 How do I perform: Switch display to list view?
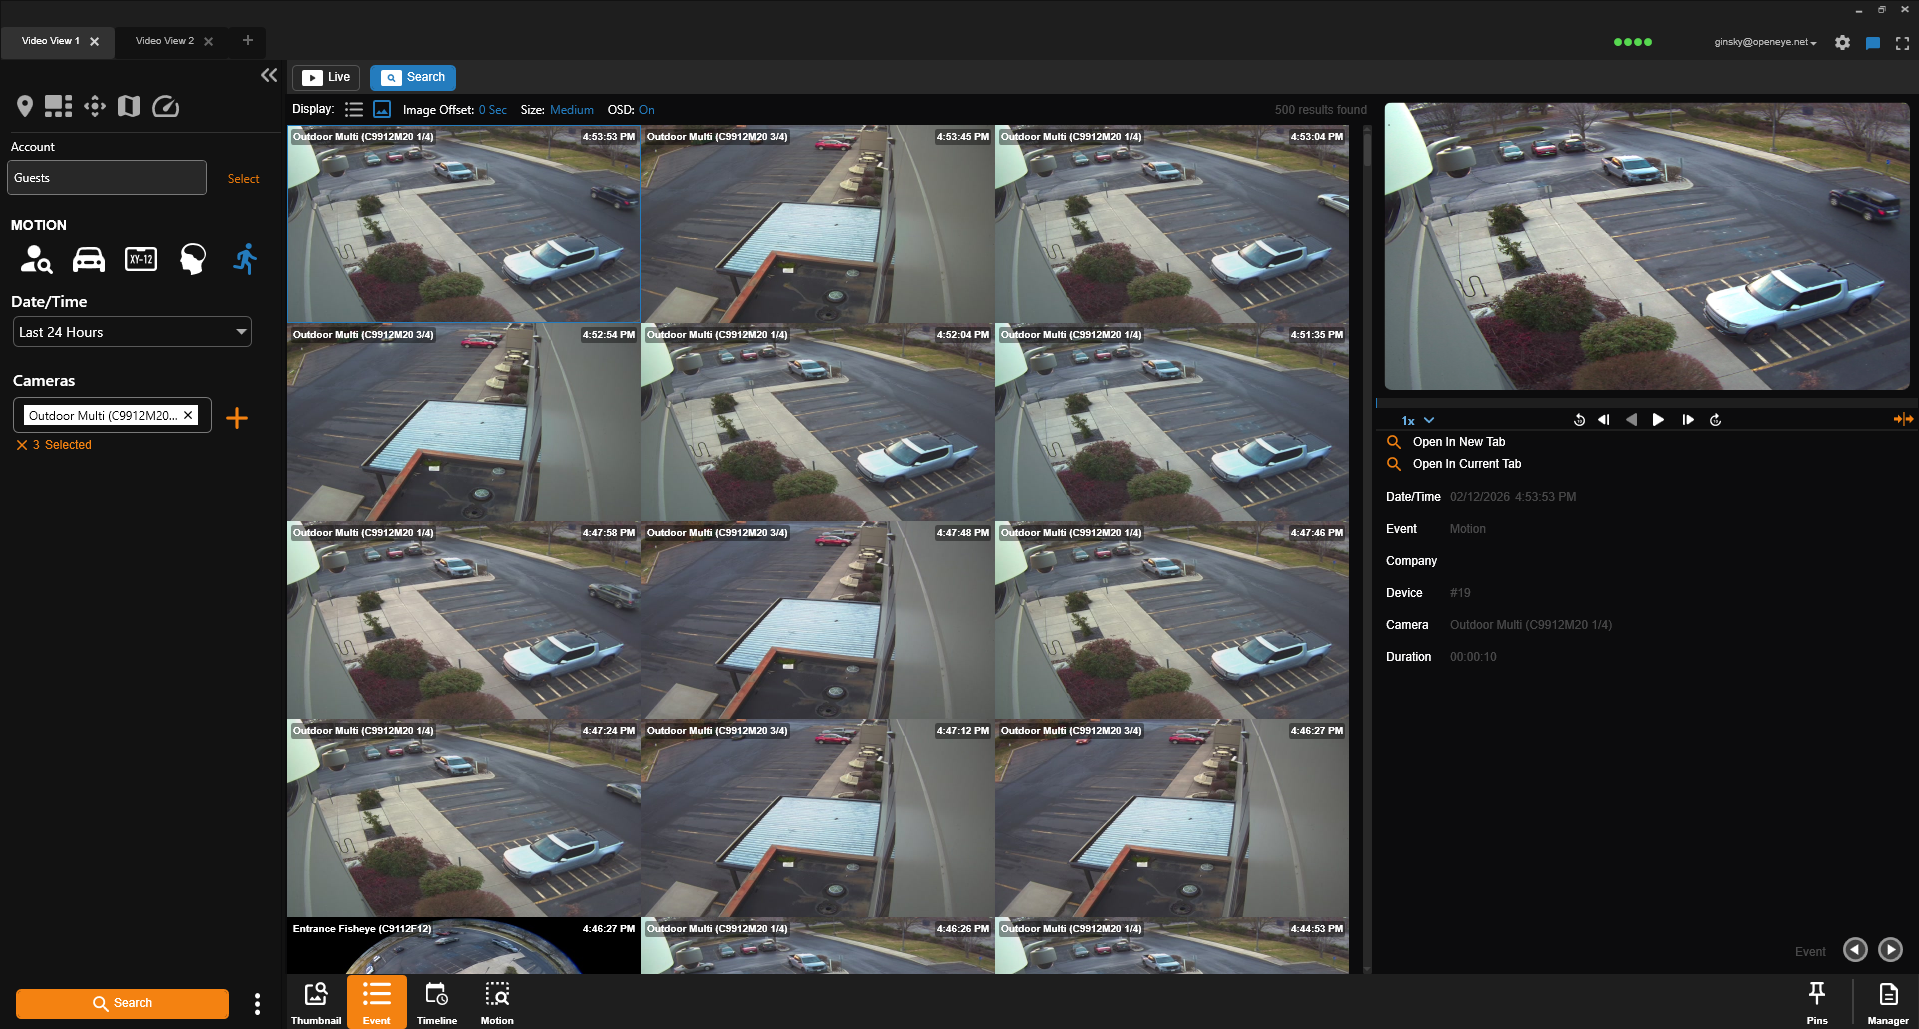(x=354, y=110)
